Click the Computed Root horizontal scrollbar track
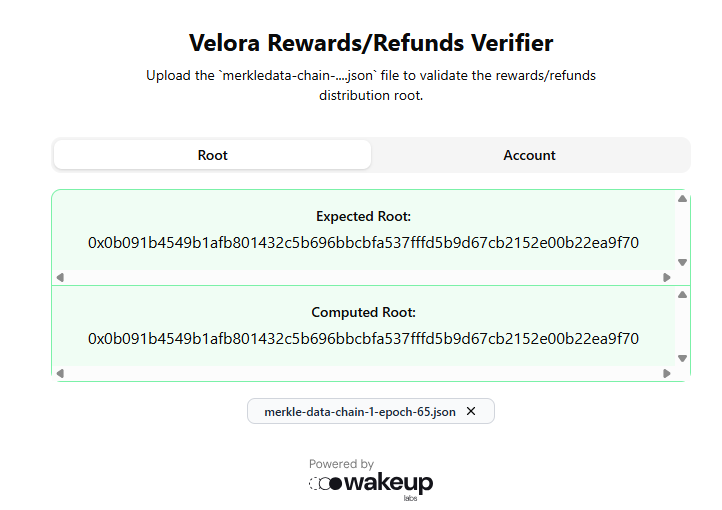Viewport: 722px width, 510px height. click(363, 373)
